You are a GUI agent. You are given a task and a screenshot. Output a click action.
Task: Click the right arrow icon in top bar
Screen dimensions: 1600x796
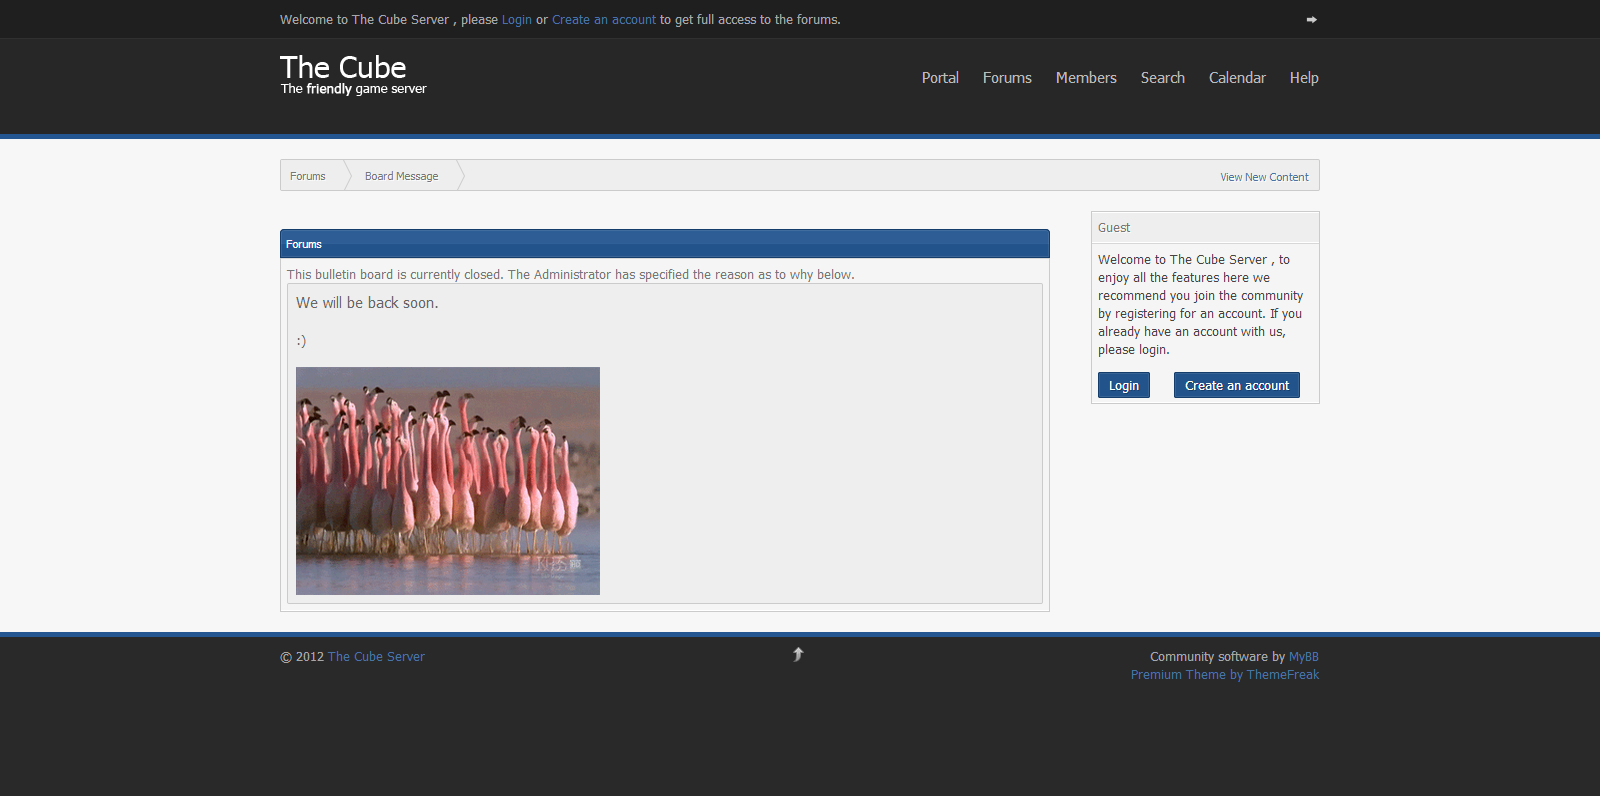1311,19
